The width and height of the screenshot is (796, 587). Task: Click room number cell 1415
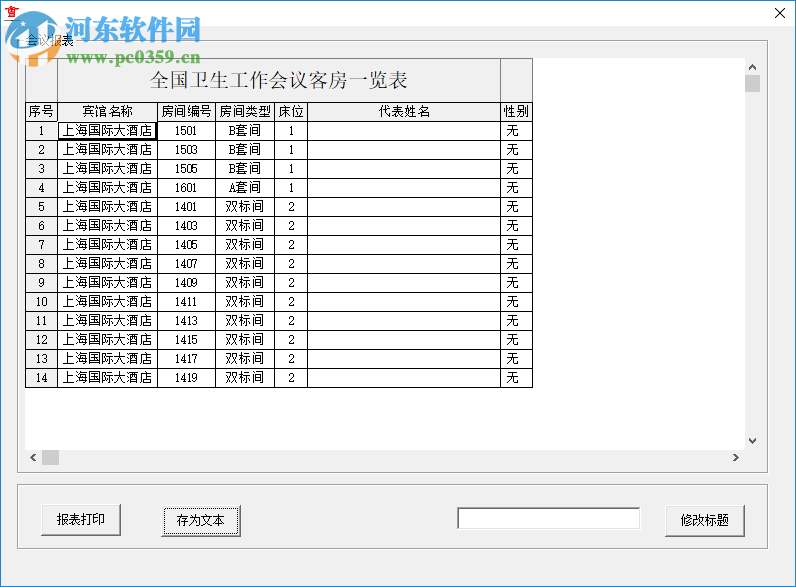pyautogui.click(x=186, y=340)
